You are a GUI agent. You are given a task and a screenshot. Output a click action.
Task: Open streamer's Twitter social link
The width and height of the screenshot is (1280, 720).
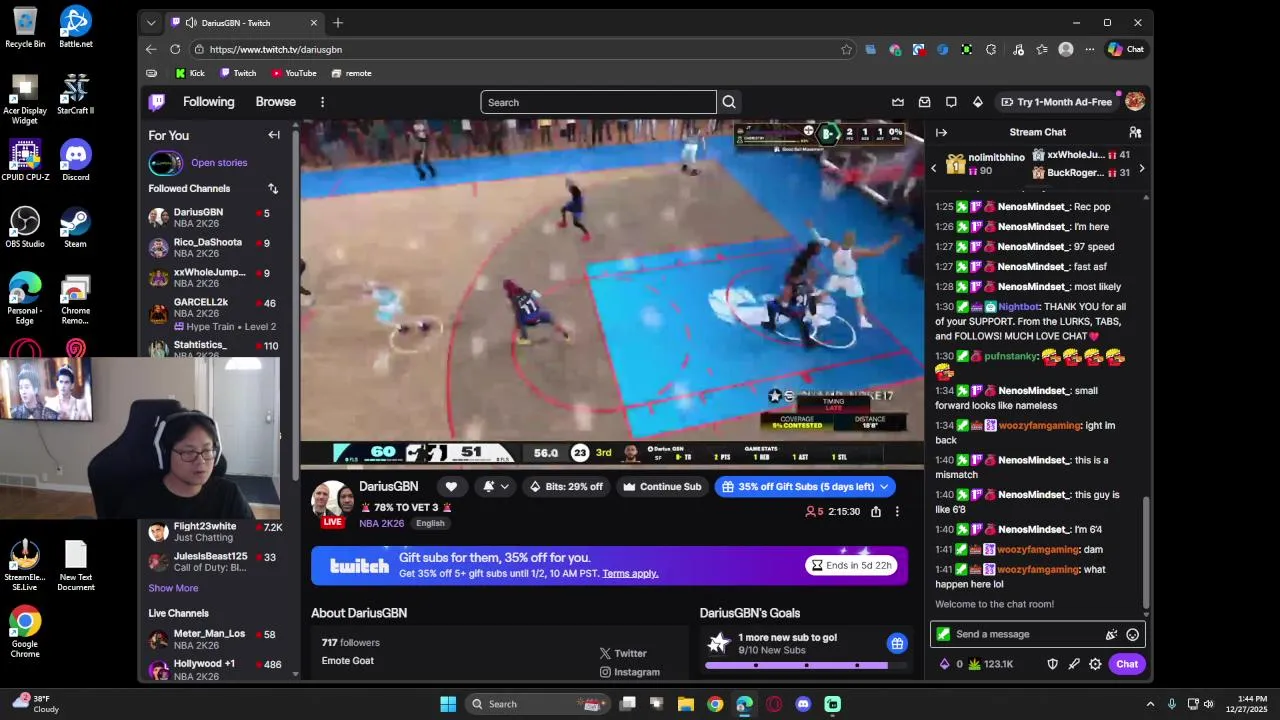pyautogui.click(x=623, y=653)
